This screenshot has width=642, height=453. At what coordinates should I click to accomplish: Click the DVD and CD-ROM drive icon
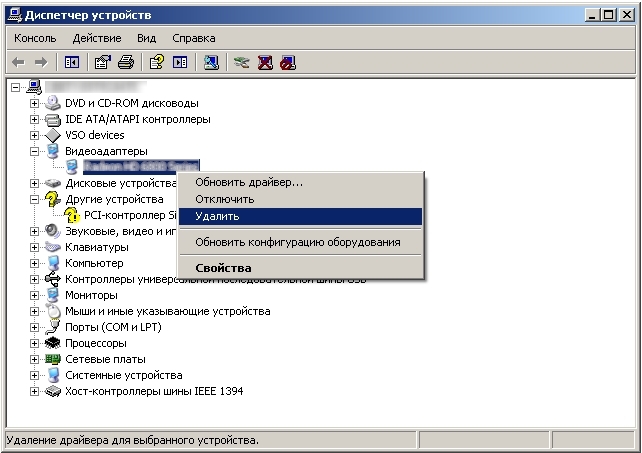click(52, 103)
